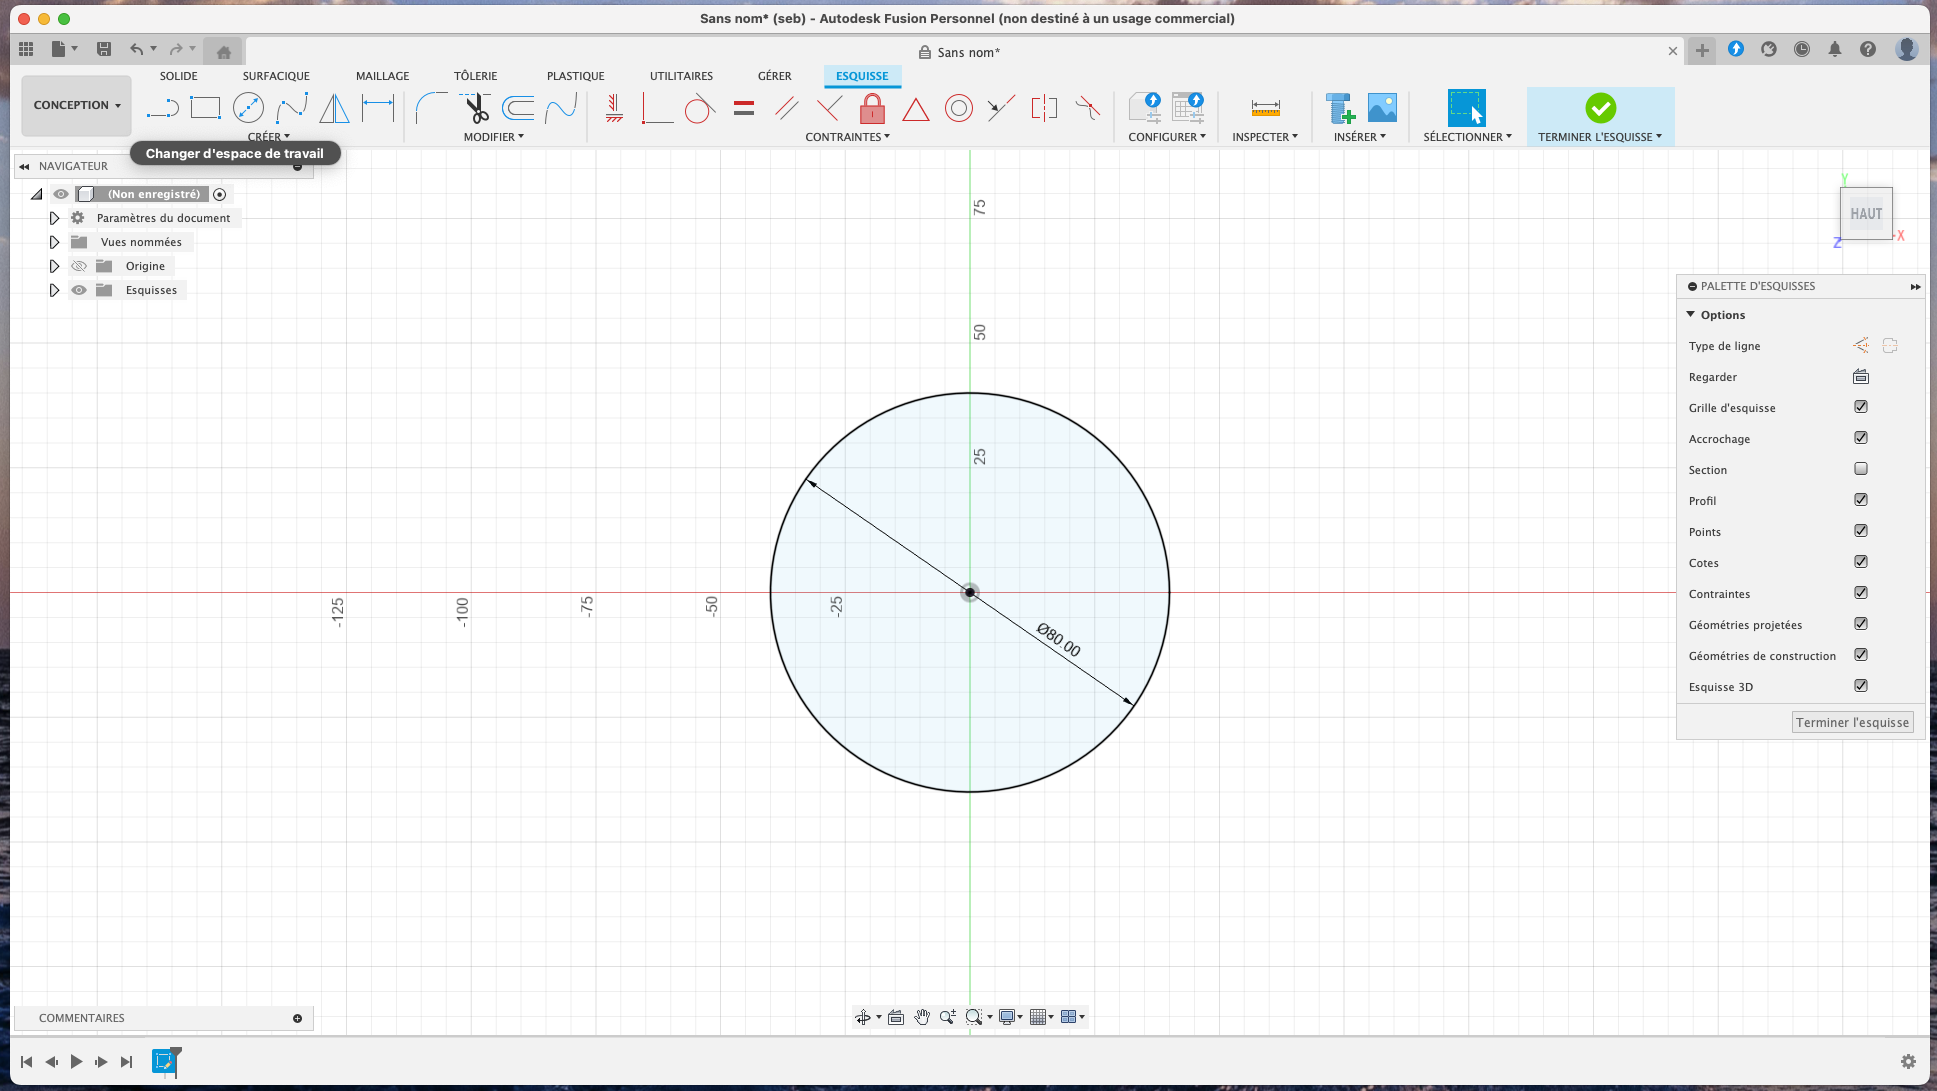Activate the Trim scissors tool
This screenshot has height=1091, width=1937.
point(476,108)
